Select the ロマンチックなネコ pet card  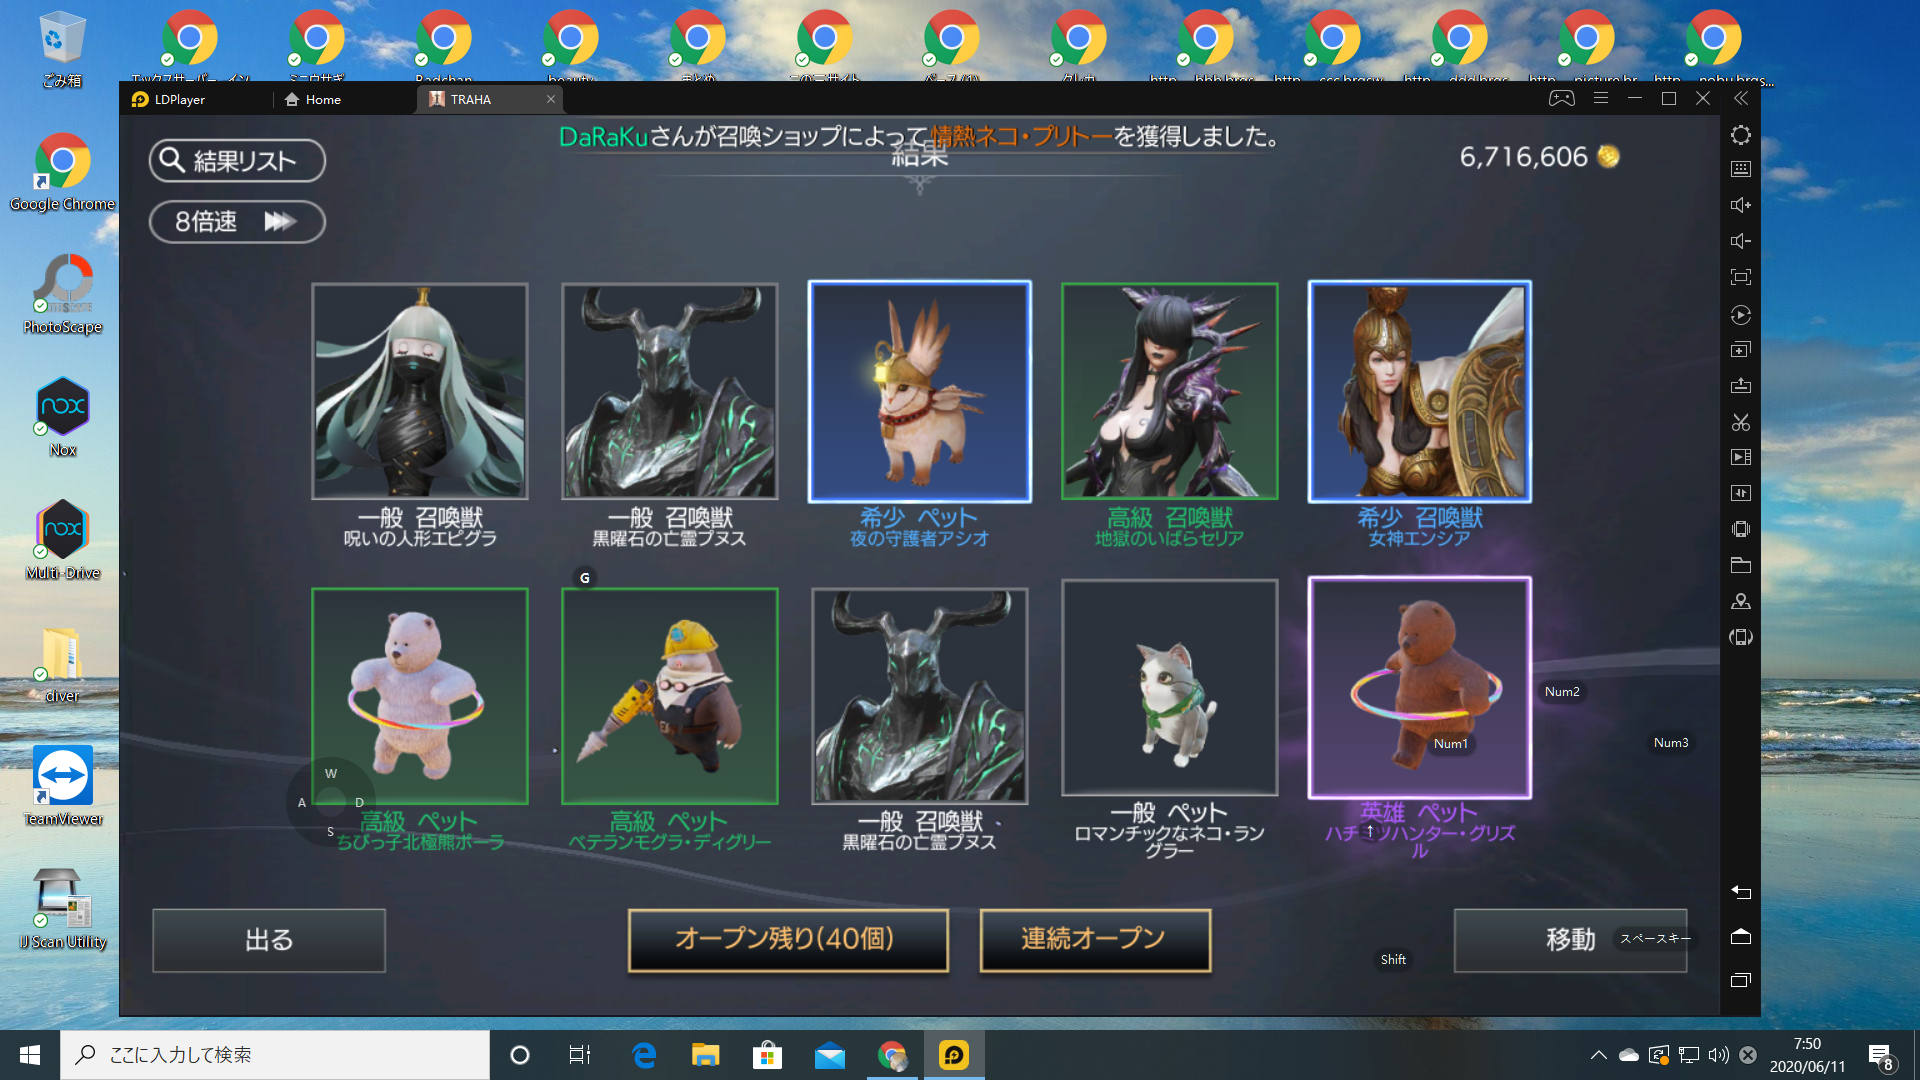pyautogui.click(x=1170, y=688)
